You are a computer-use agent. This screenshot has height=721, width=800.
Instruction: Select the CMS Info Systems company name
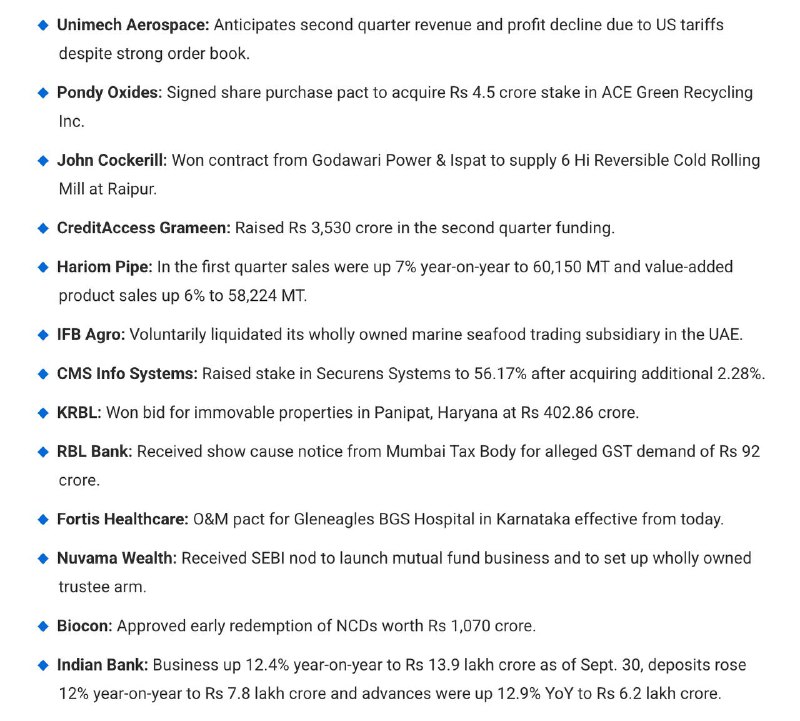tap(127, 374)
